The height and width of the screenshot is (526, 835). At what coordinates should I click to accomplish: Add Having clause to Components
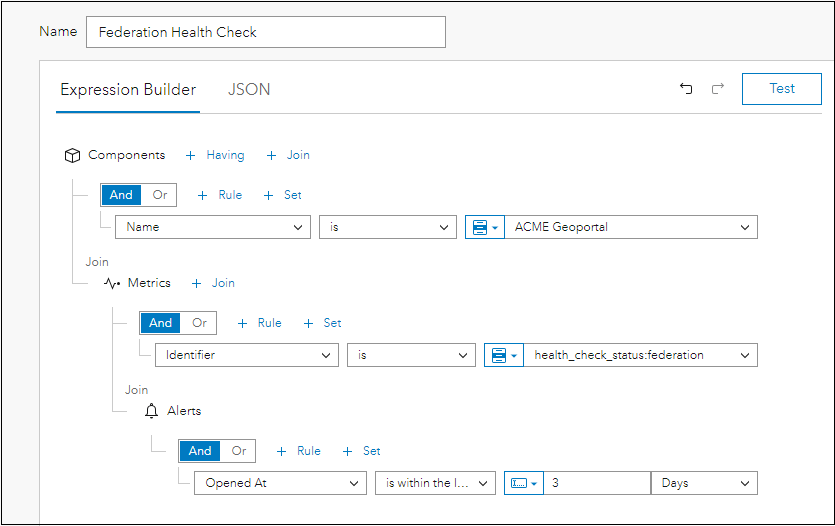click(x=216, y=155)
